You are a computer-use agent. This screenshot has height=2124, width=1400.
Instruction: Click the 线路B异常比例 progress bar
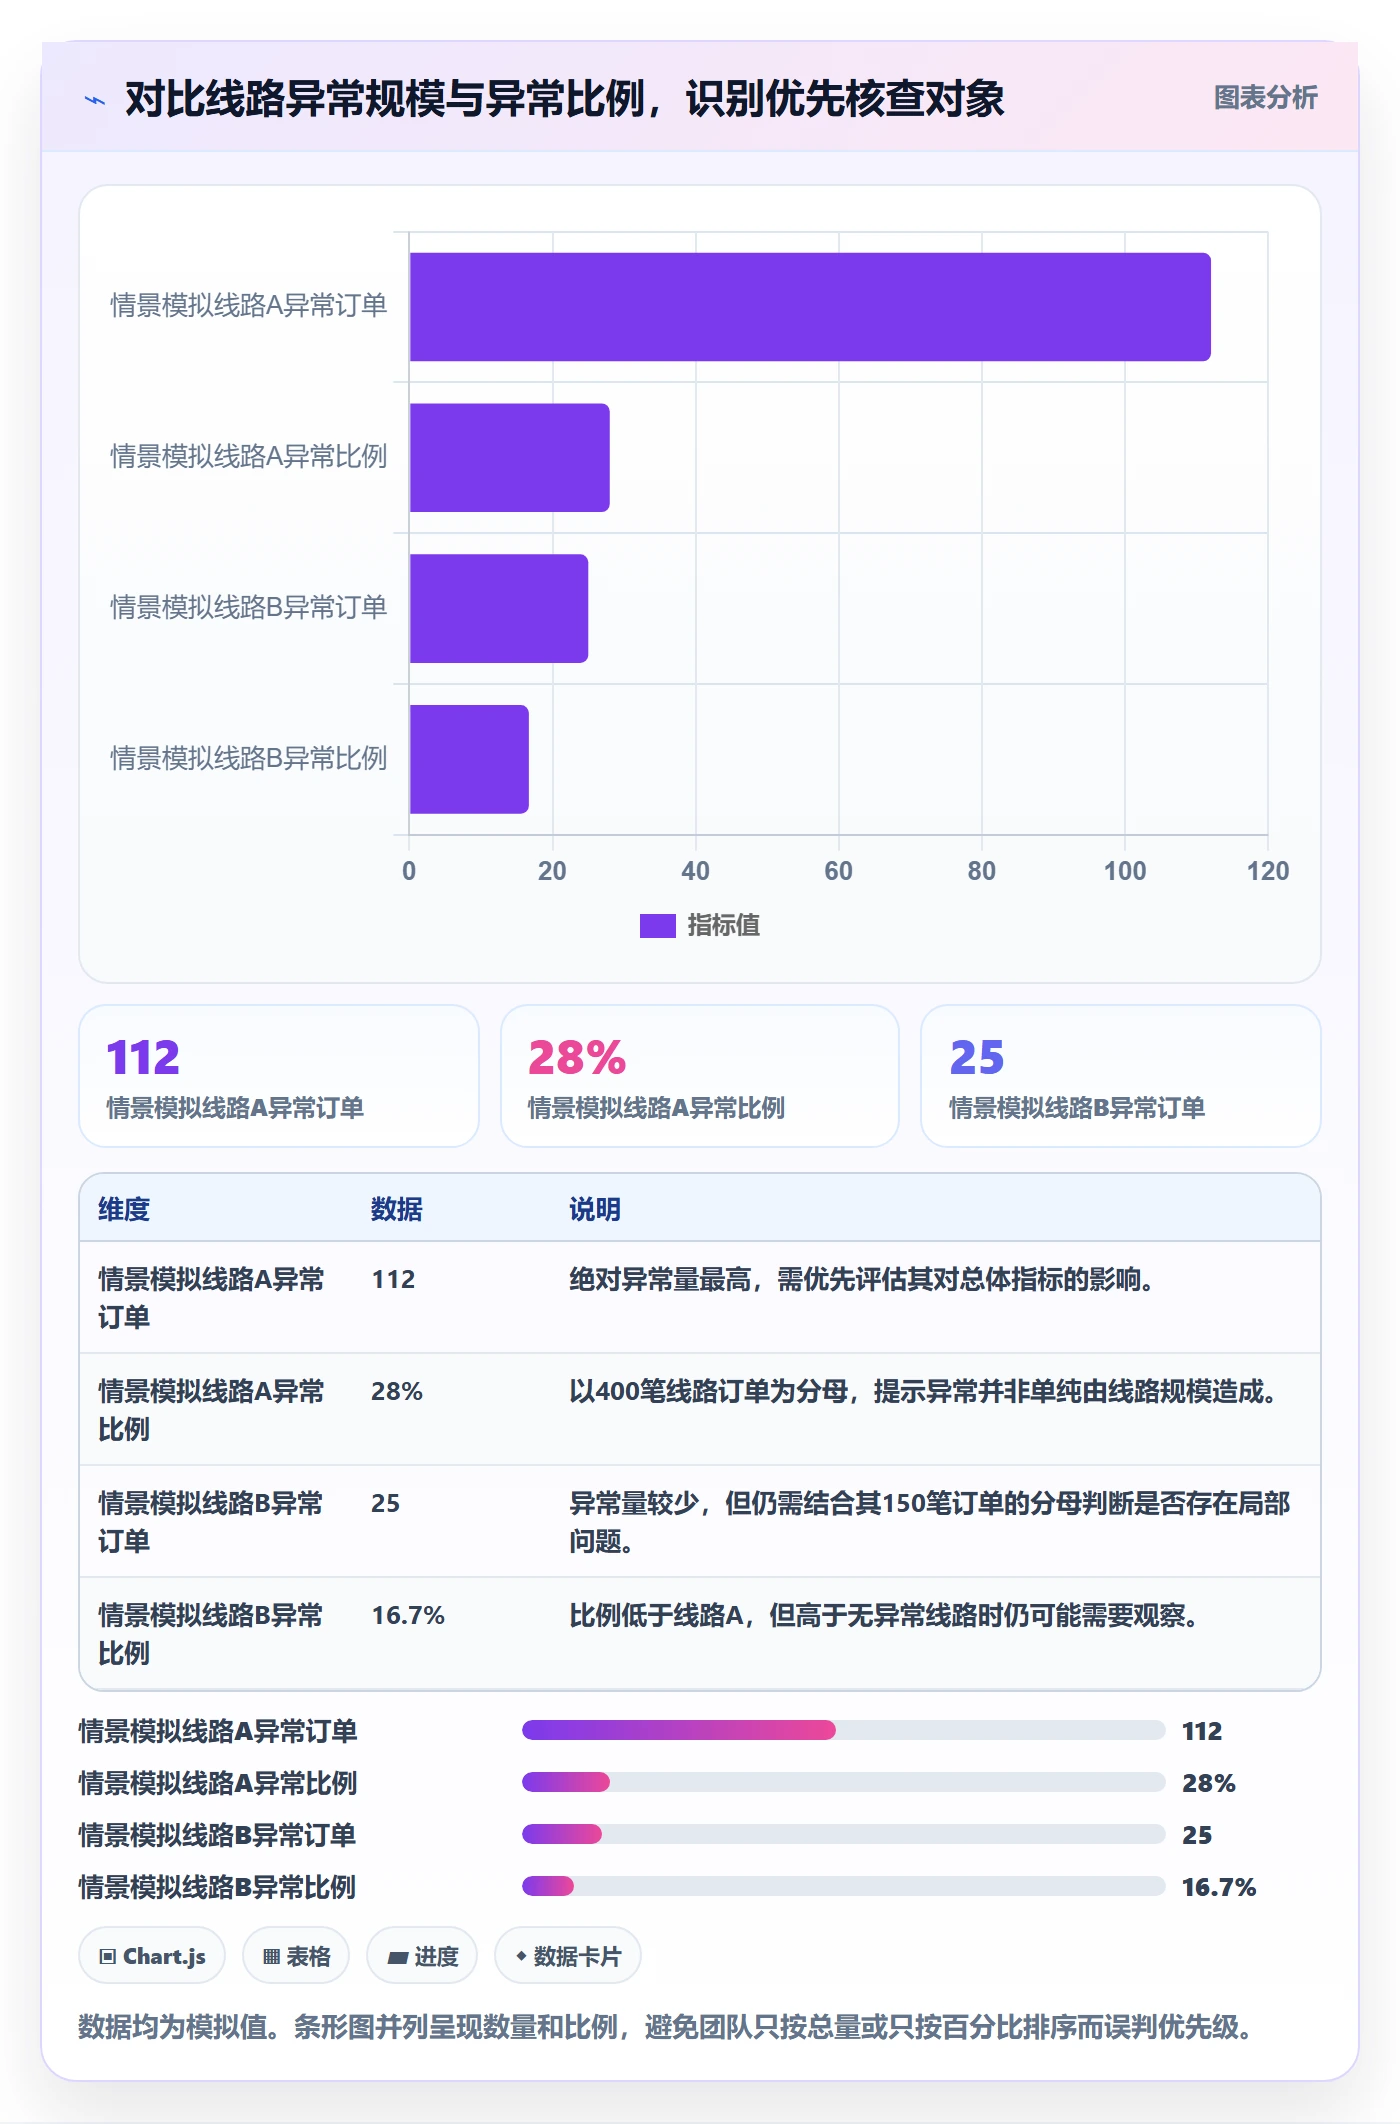(x=843, y=1886)
